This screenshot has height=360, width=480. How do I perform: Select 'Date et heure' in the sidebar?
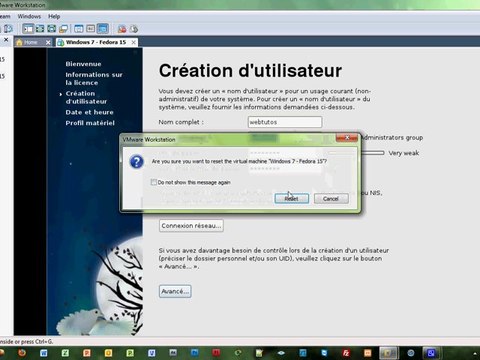tap(89, 112)
